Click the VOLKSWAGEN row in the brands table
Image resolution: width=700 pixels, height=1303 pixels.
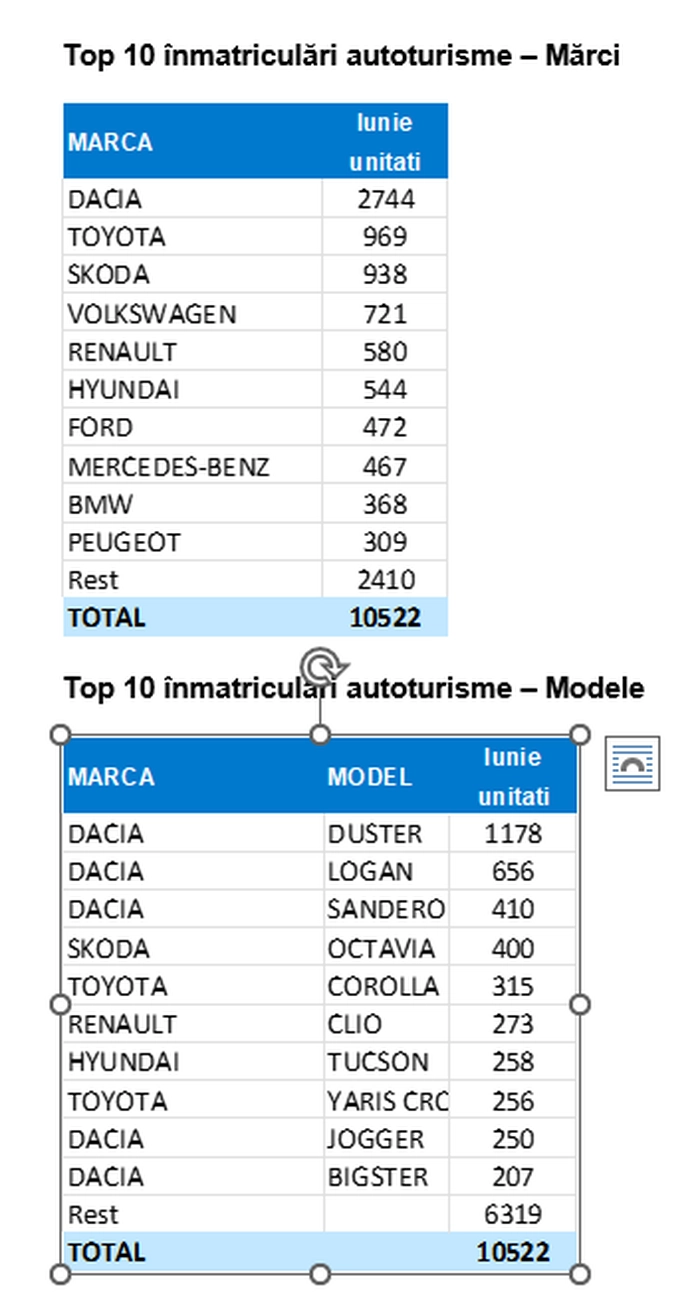[x=255, y=314]
